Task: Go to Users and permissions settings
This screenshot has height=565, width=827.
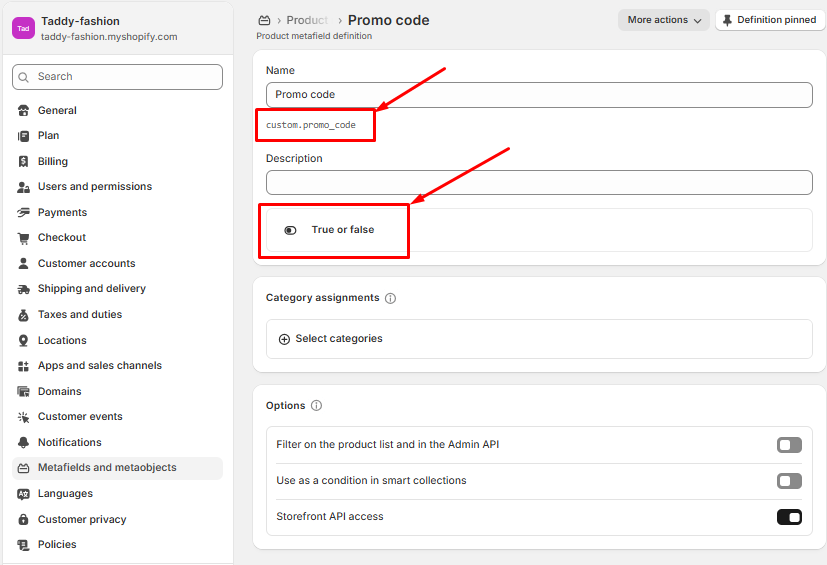Action: point(95,187)
